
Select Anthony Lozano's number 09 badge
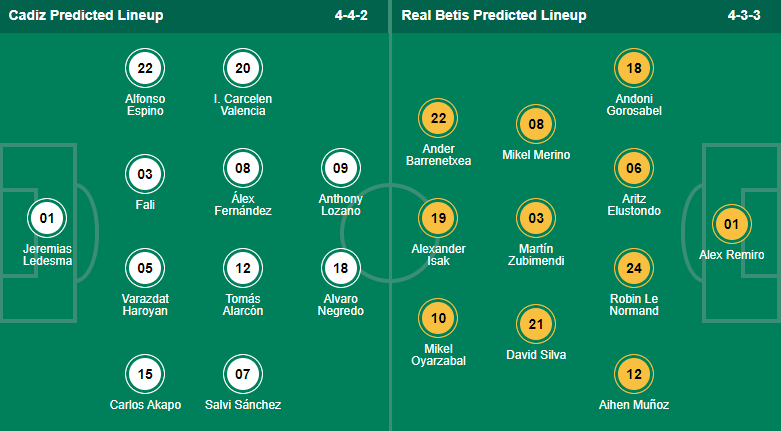coord(340,168)
